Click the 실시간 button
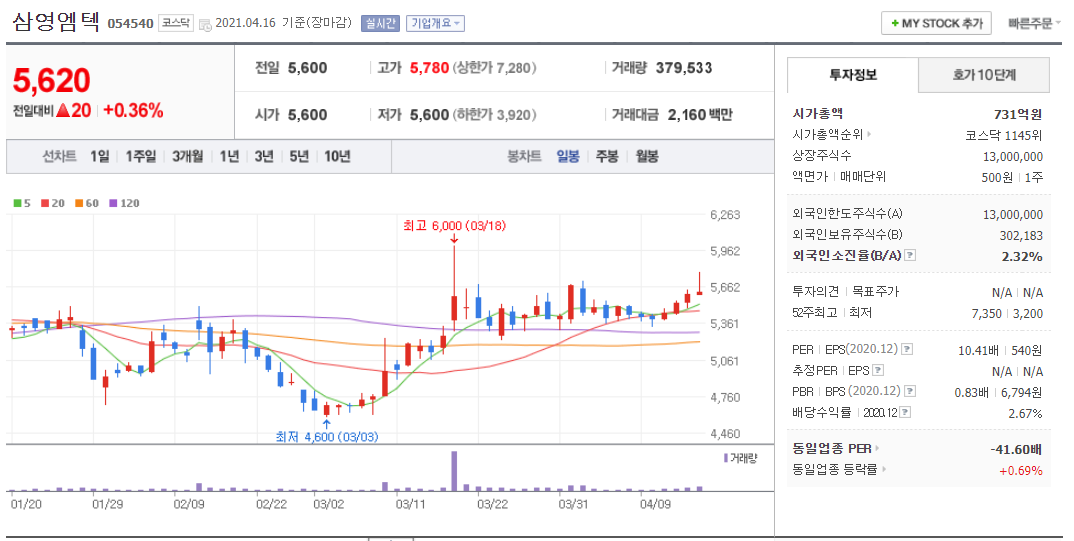The image size is (1074, 541). 380,23
